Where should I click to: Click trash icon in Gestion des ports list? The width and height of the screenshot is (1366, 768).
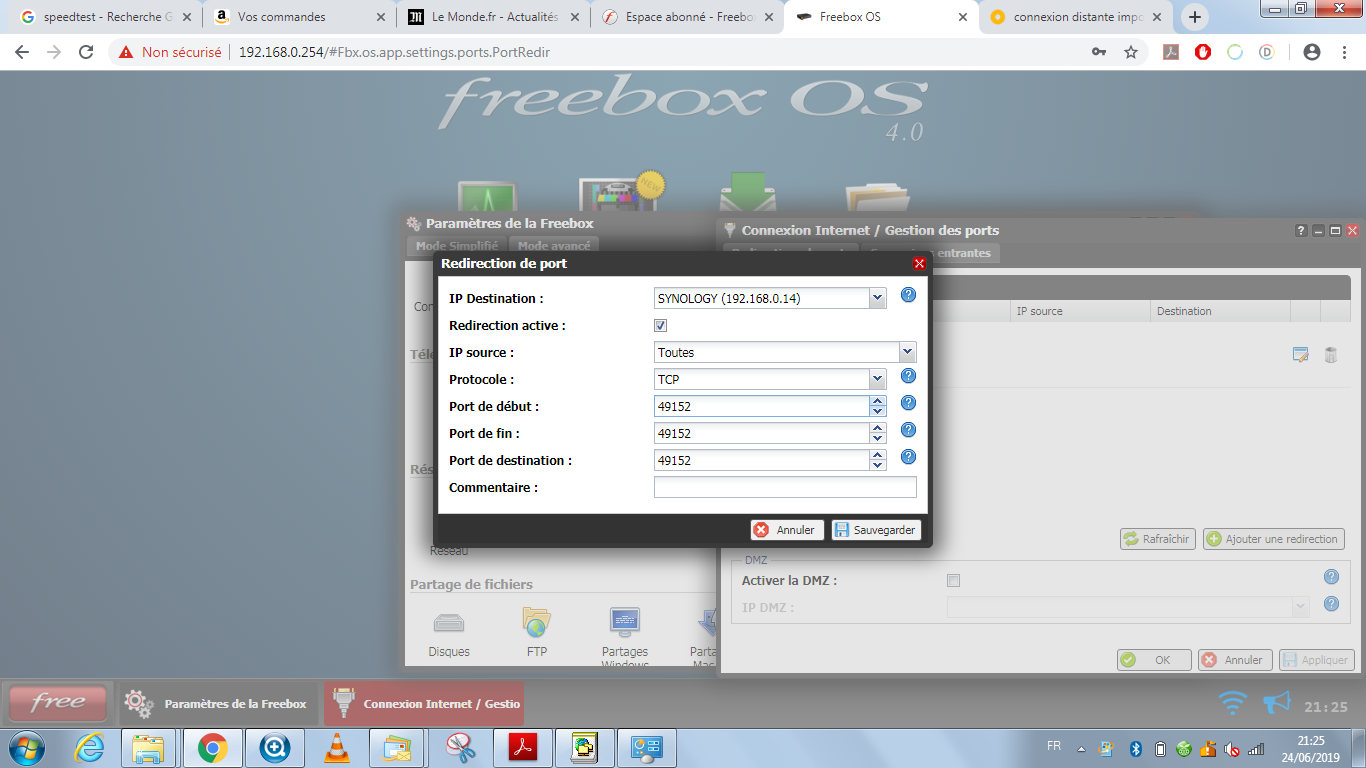1331,354
